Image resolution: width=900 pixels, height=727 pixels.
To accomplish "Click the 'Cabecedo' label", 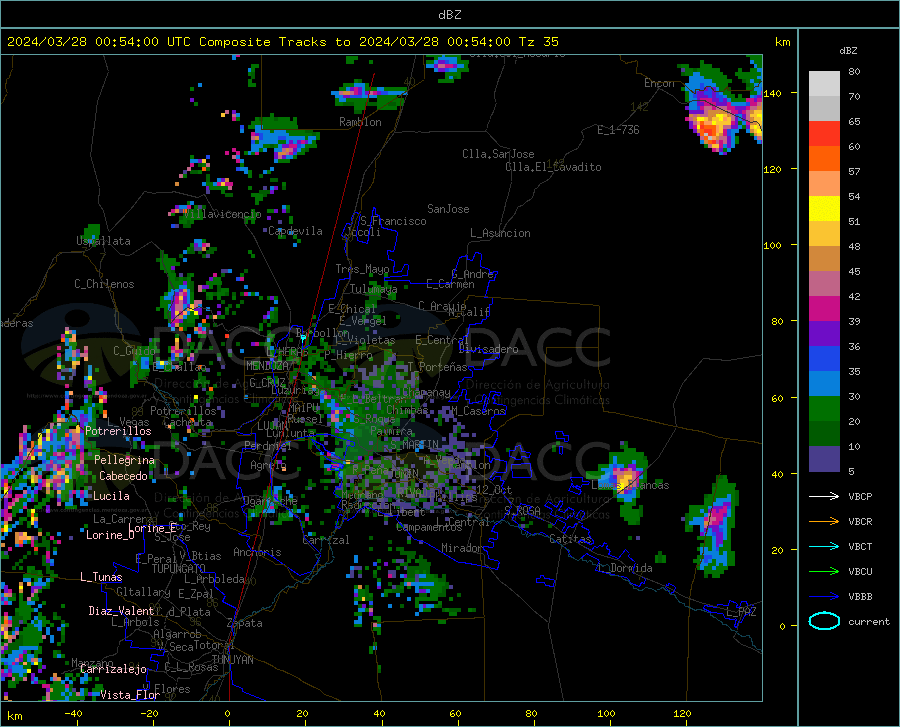I will (x=123, y=476).
